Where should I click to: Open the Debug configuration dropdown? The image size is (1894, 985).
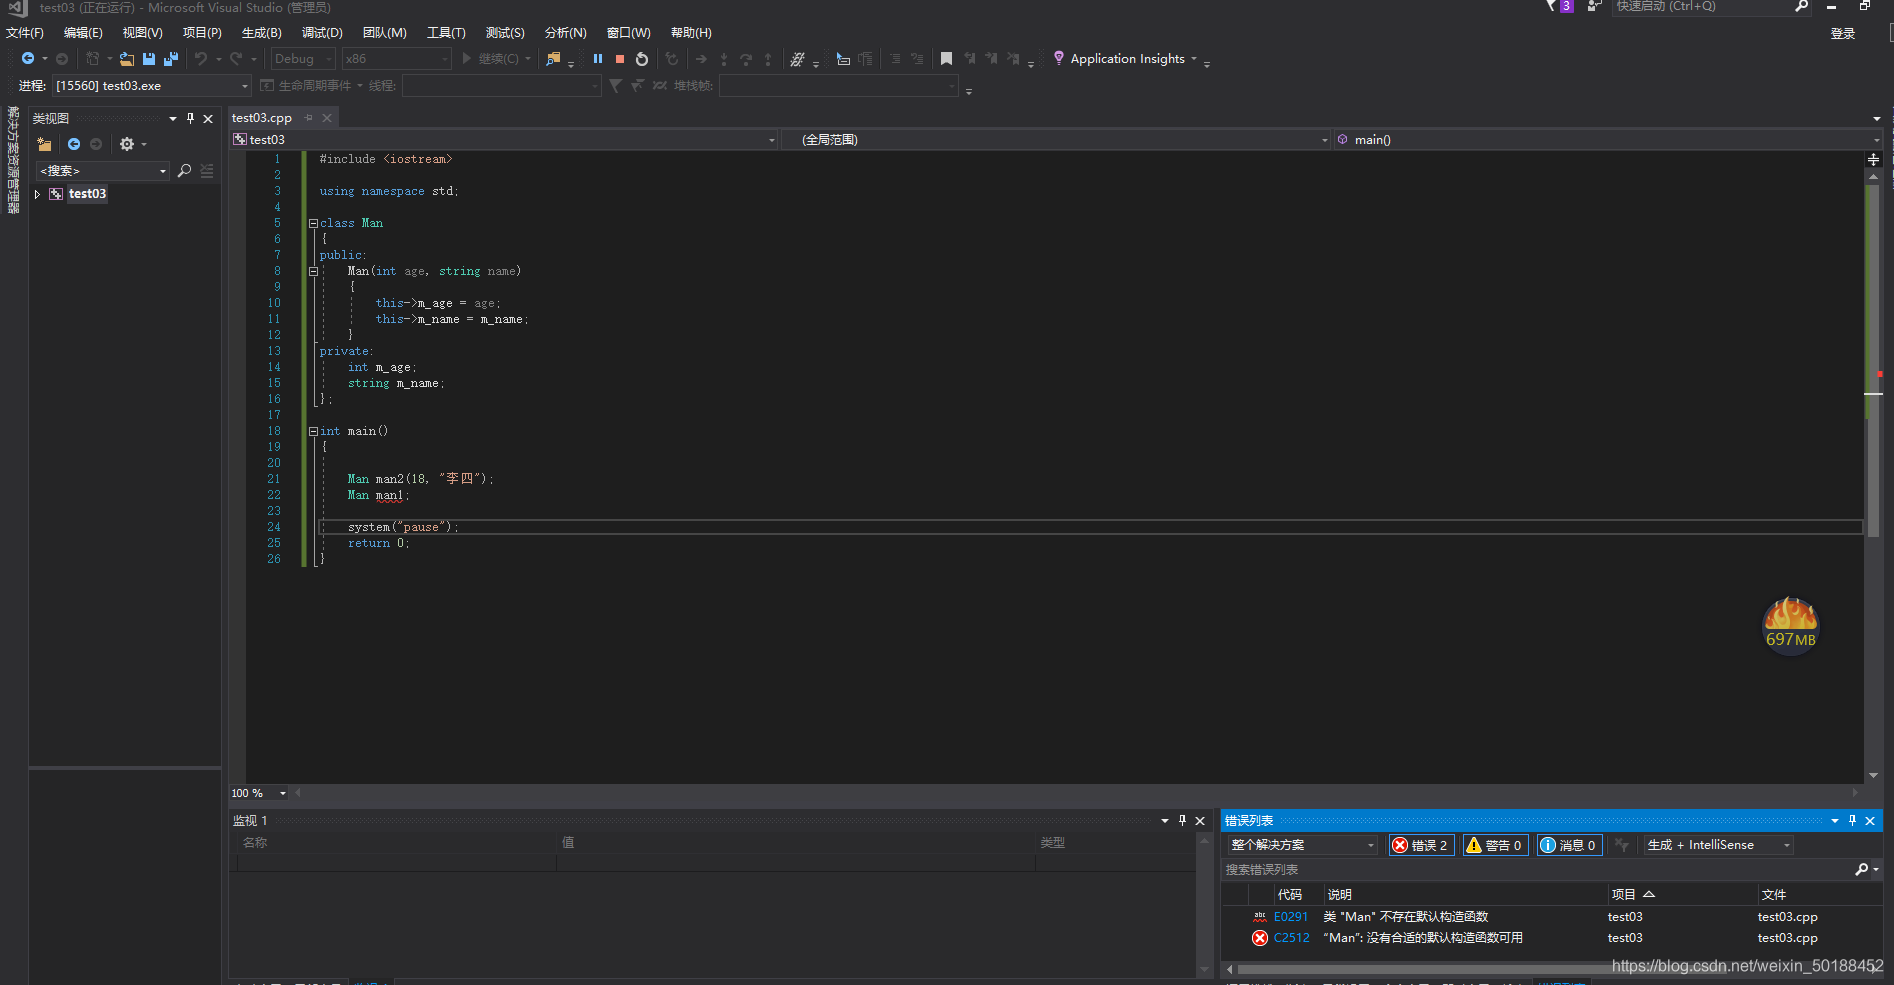tap(303, 59)
